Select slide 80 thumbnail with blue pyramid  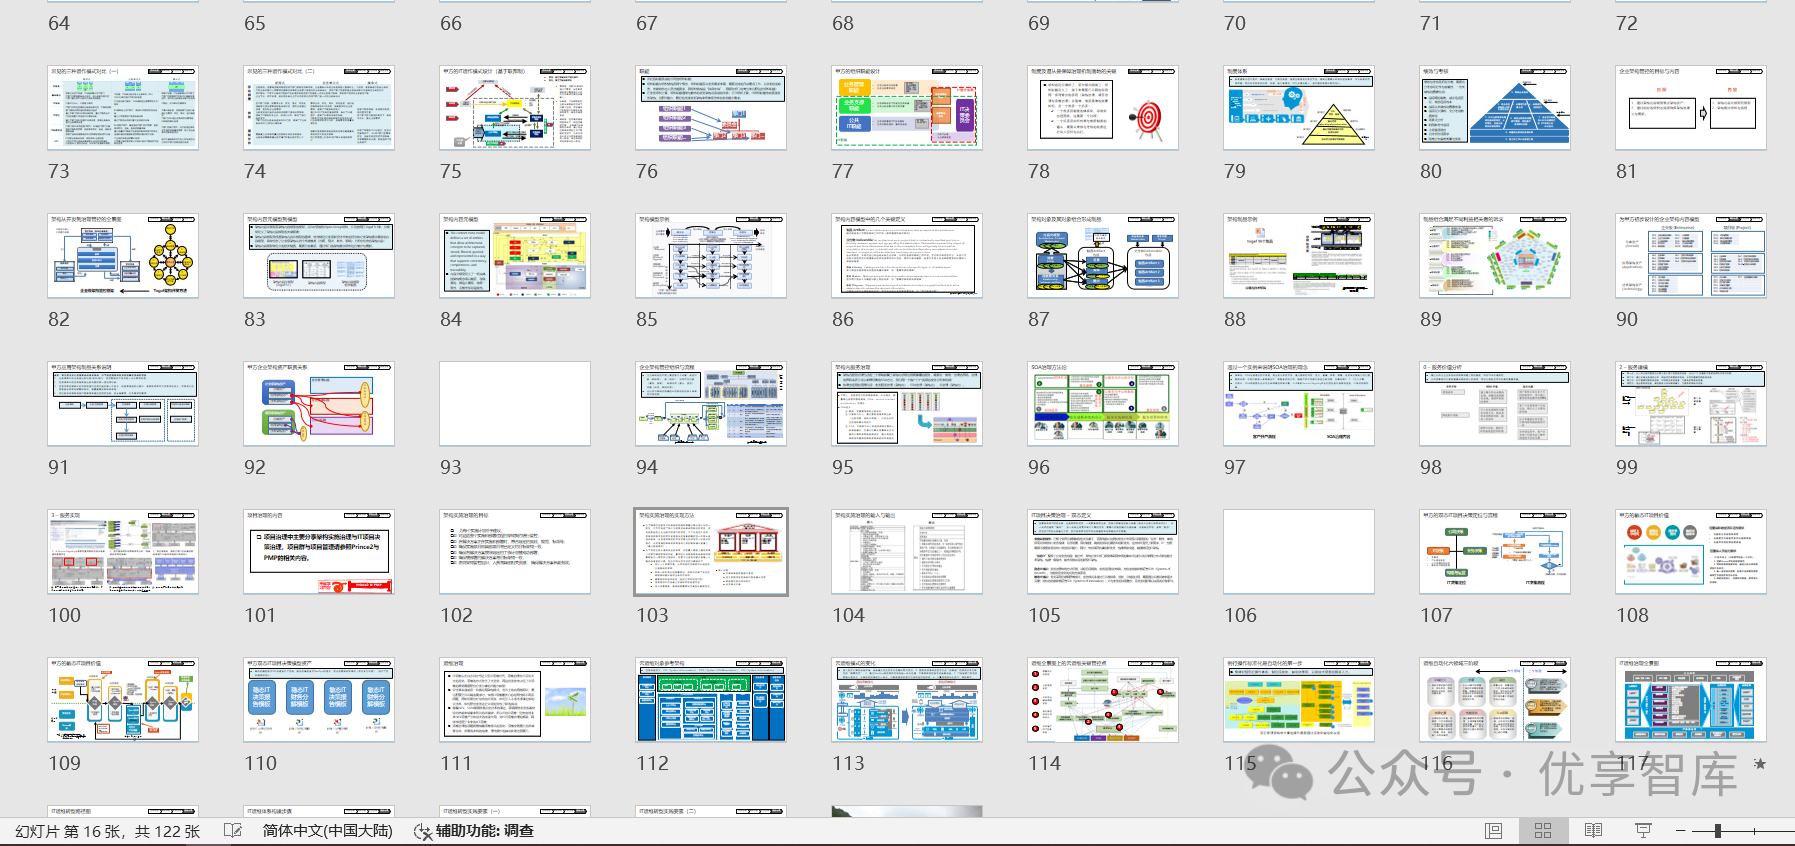pos(1495,108)
